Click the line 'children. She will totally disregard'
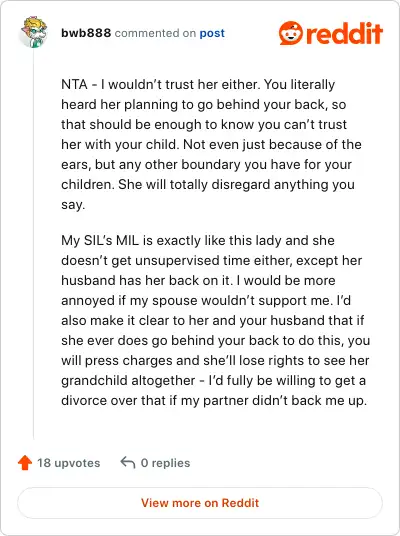400x536 pixels. 208,185
